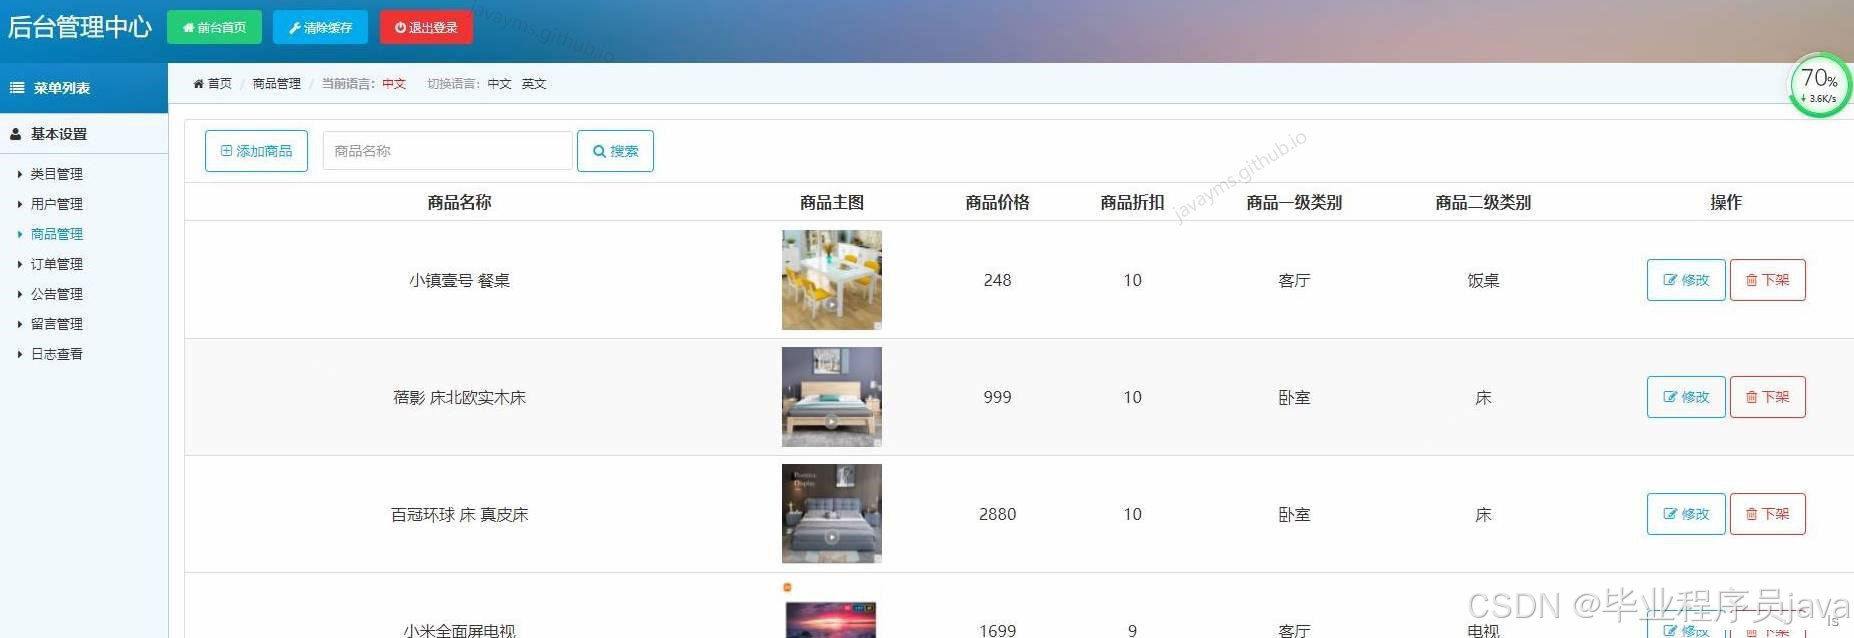Click the 添加商品 button
1854x638 pixels.
click(256, 151)
